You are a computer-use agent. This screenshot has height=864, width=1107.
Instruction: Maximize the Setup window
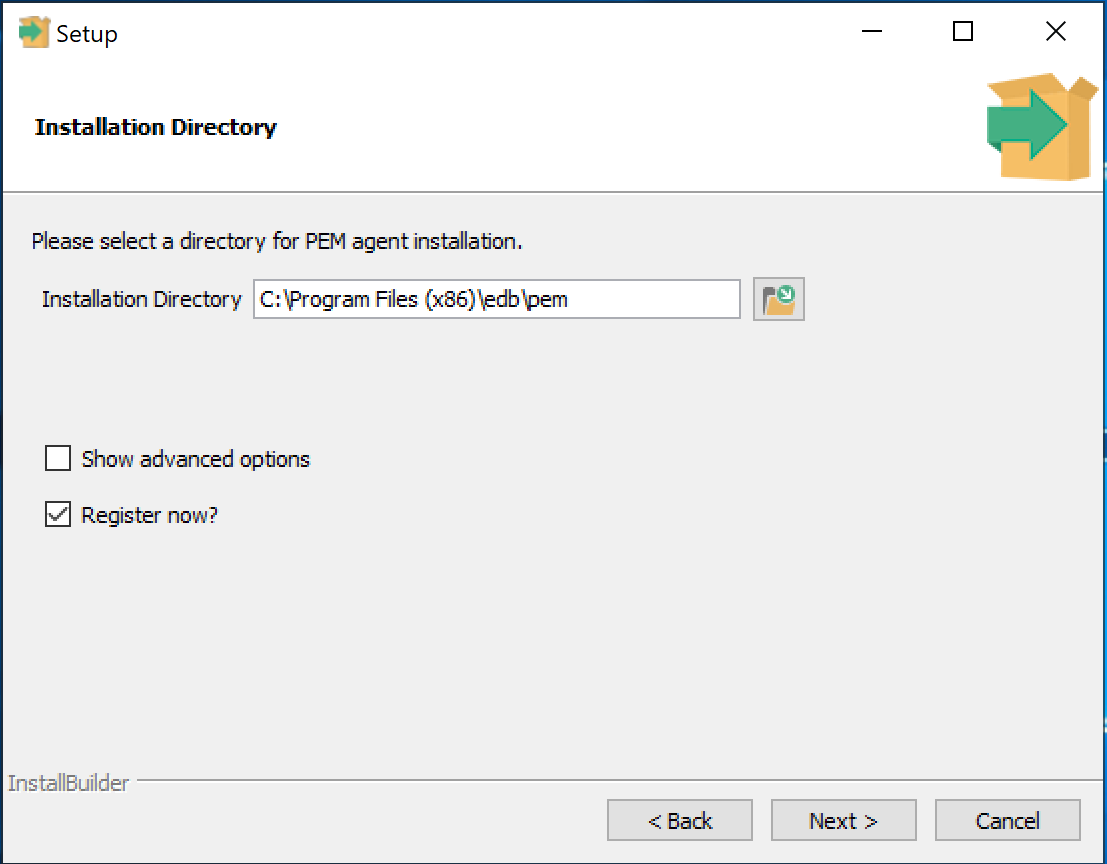(963, 32)
